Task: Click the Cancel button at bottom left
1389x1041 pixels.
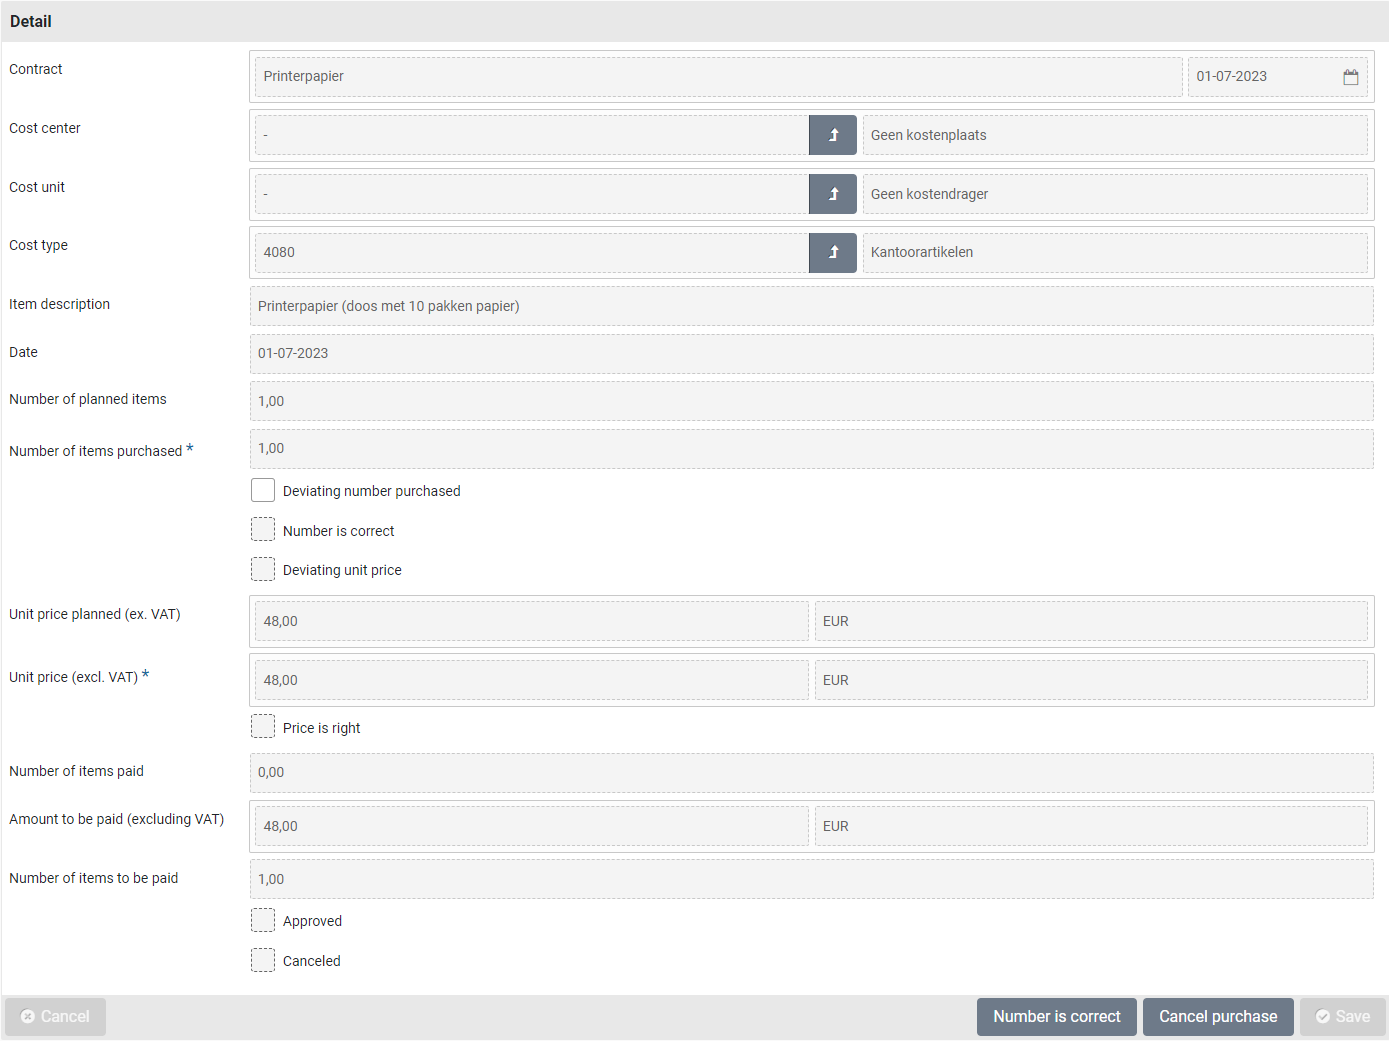Action: click(x=55, y=1017)
